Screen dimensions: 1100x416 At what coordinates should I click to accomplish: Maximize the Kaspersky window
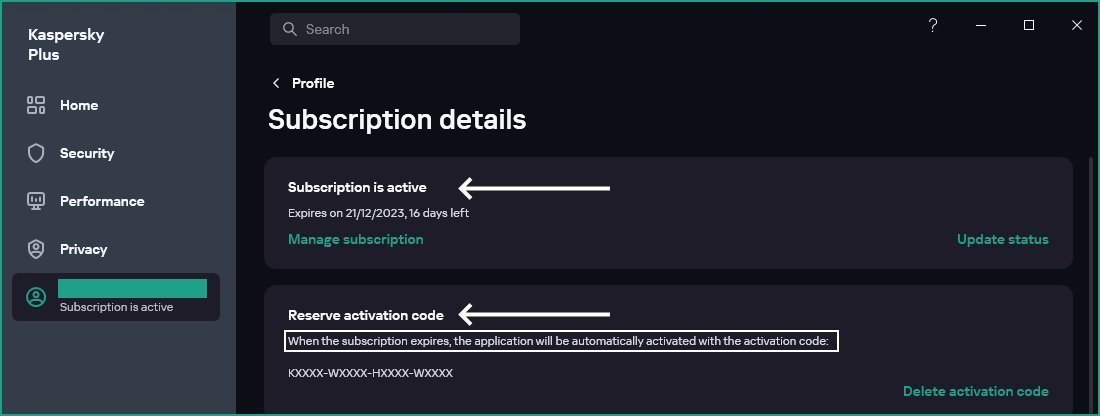1029,26
